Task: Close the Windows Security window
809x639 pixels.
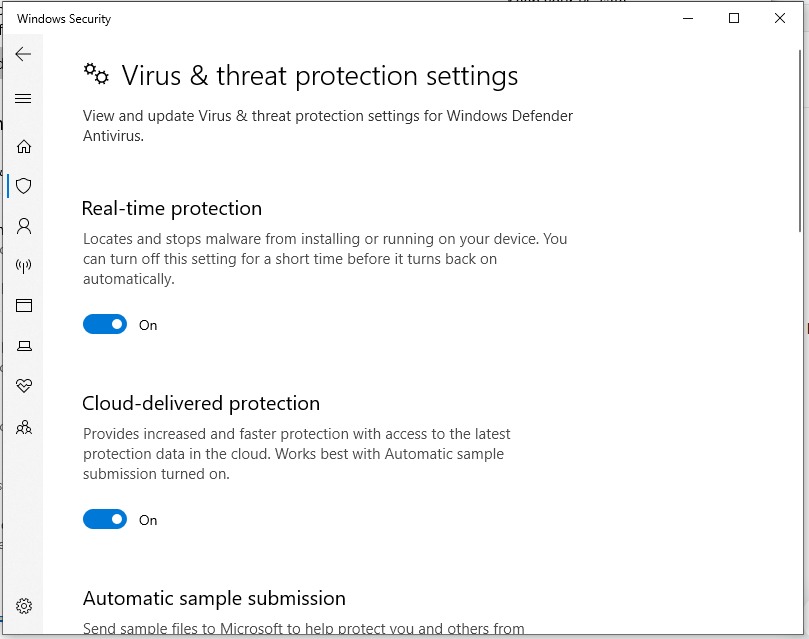Action: pyautogui.click(x=780, y=18)
